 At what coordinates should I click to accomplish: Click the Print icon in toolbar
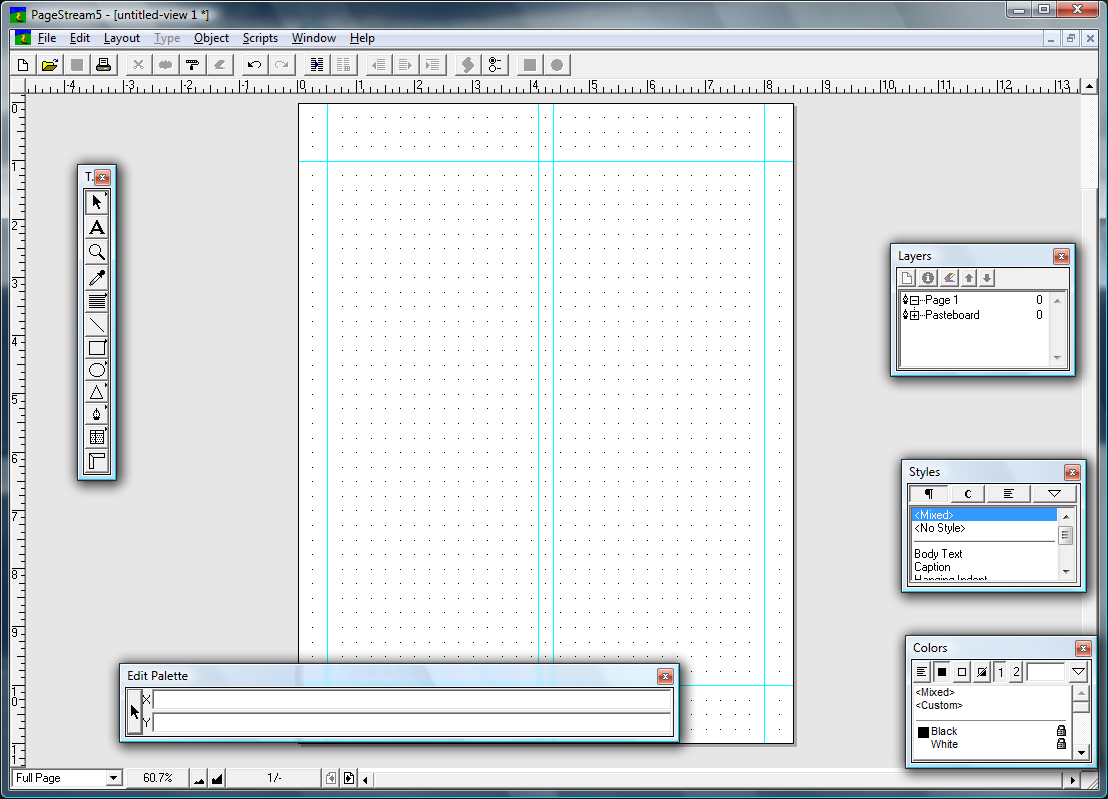[103, 65]
